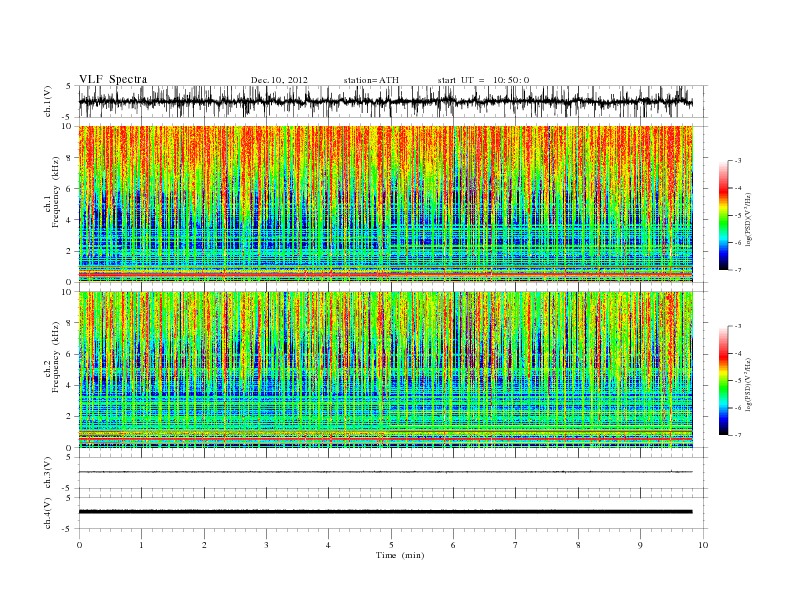This screenshot has width=792, height=612.
Task: Click the '-5' label on ch.1 color bar
Action: coord(737,216)
